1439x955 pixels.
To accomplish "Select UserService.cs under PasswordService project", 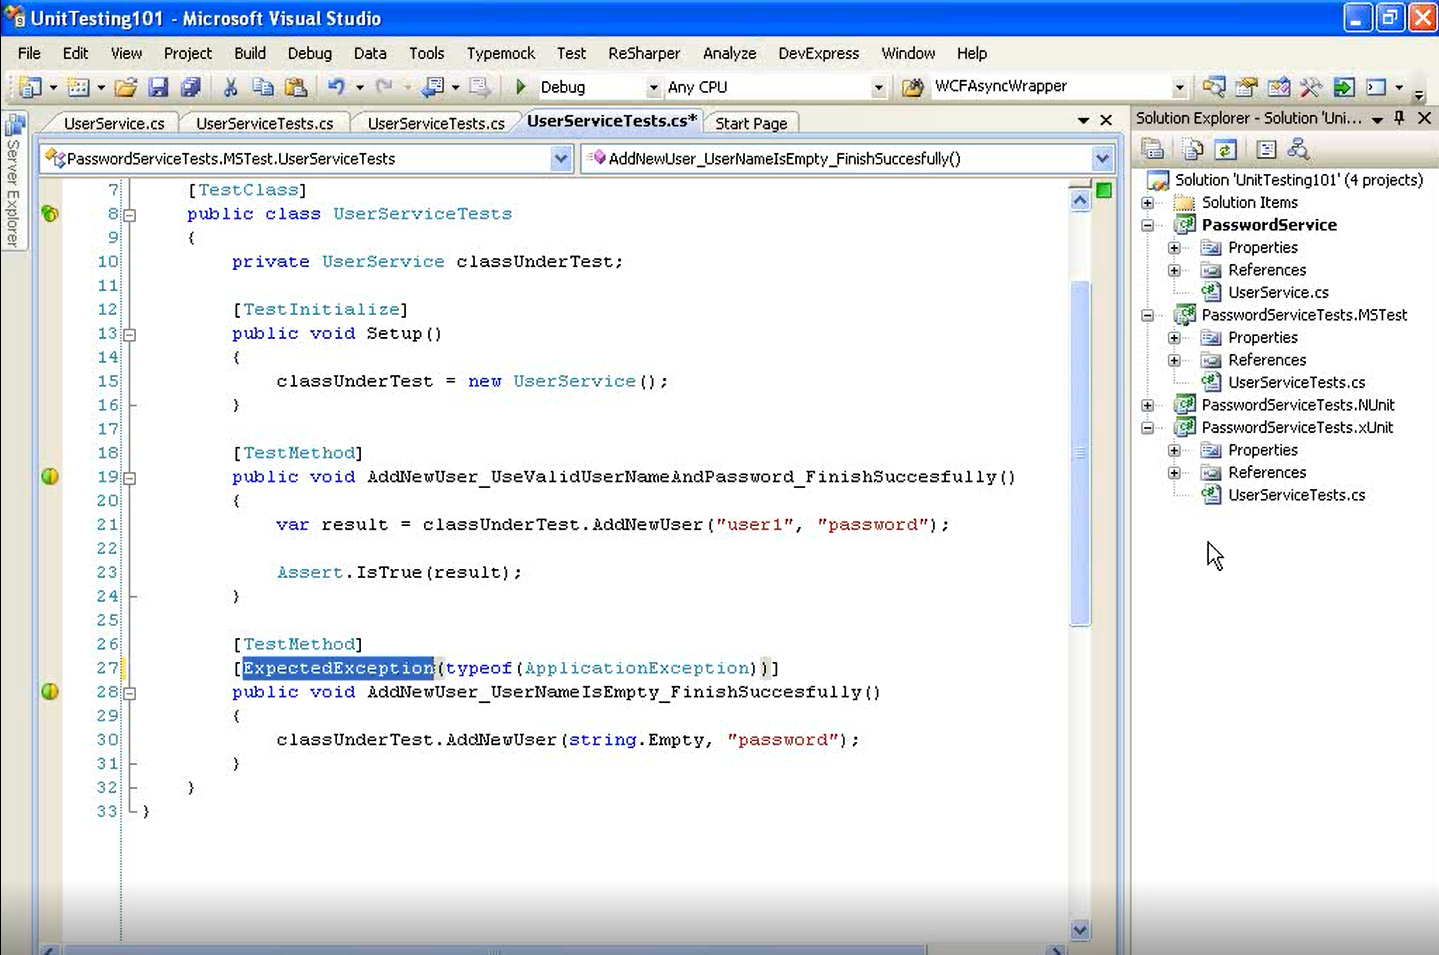I will [x=1278, y=292].
